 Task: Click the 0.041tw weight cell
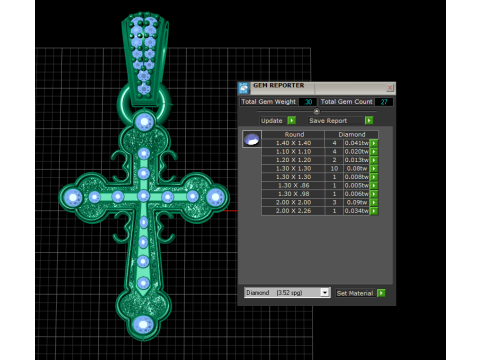coord(357,143)
